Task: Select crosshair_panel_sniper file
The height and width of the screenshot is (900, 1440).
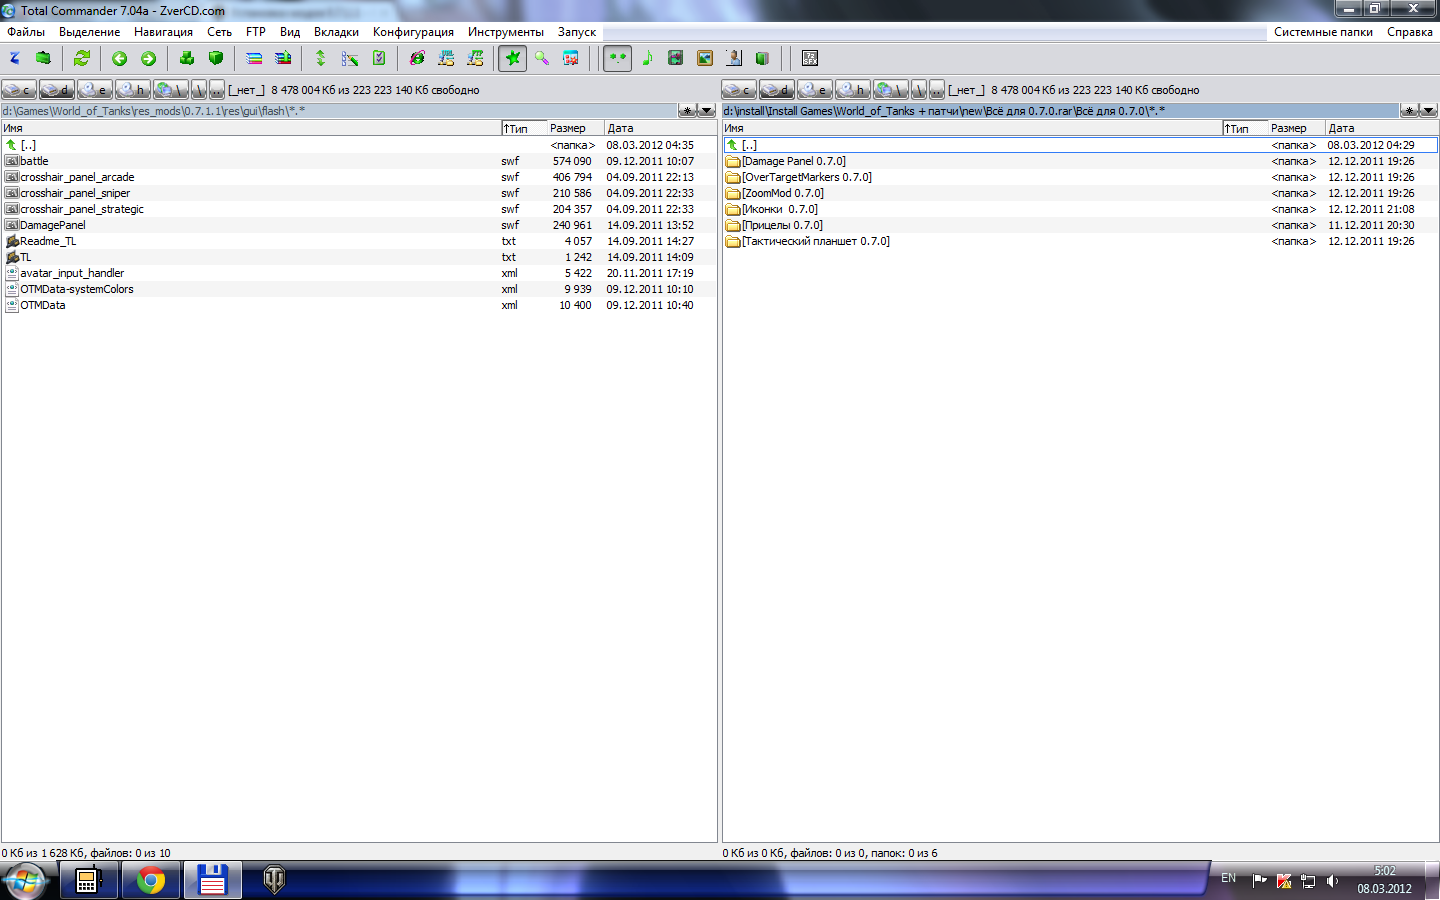Action: point(359,193)
